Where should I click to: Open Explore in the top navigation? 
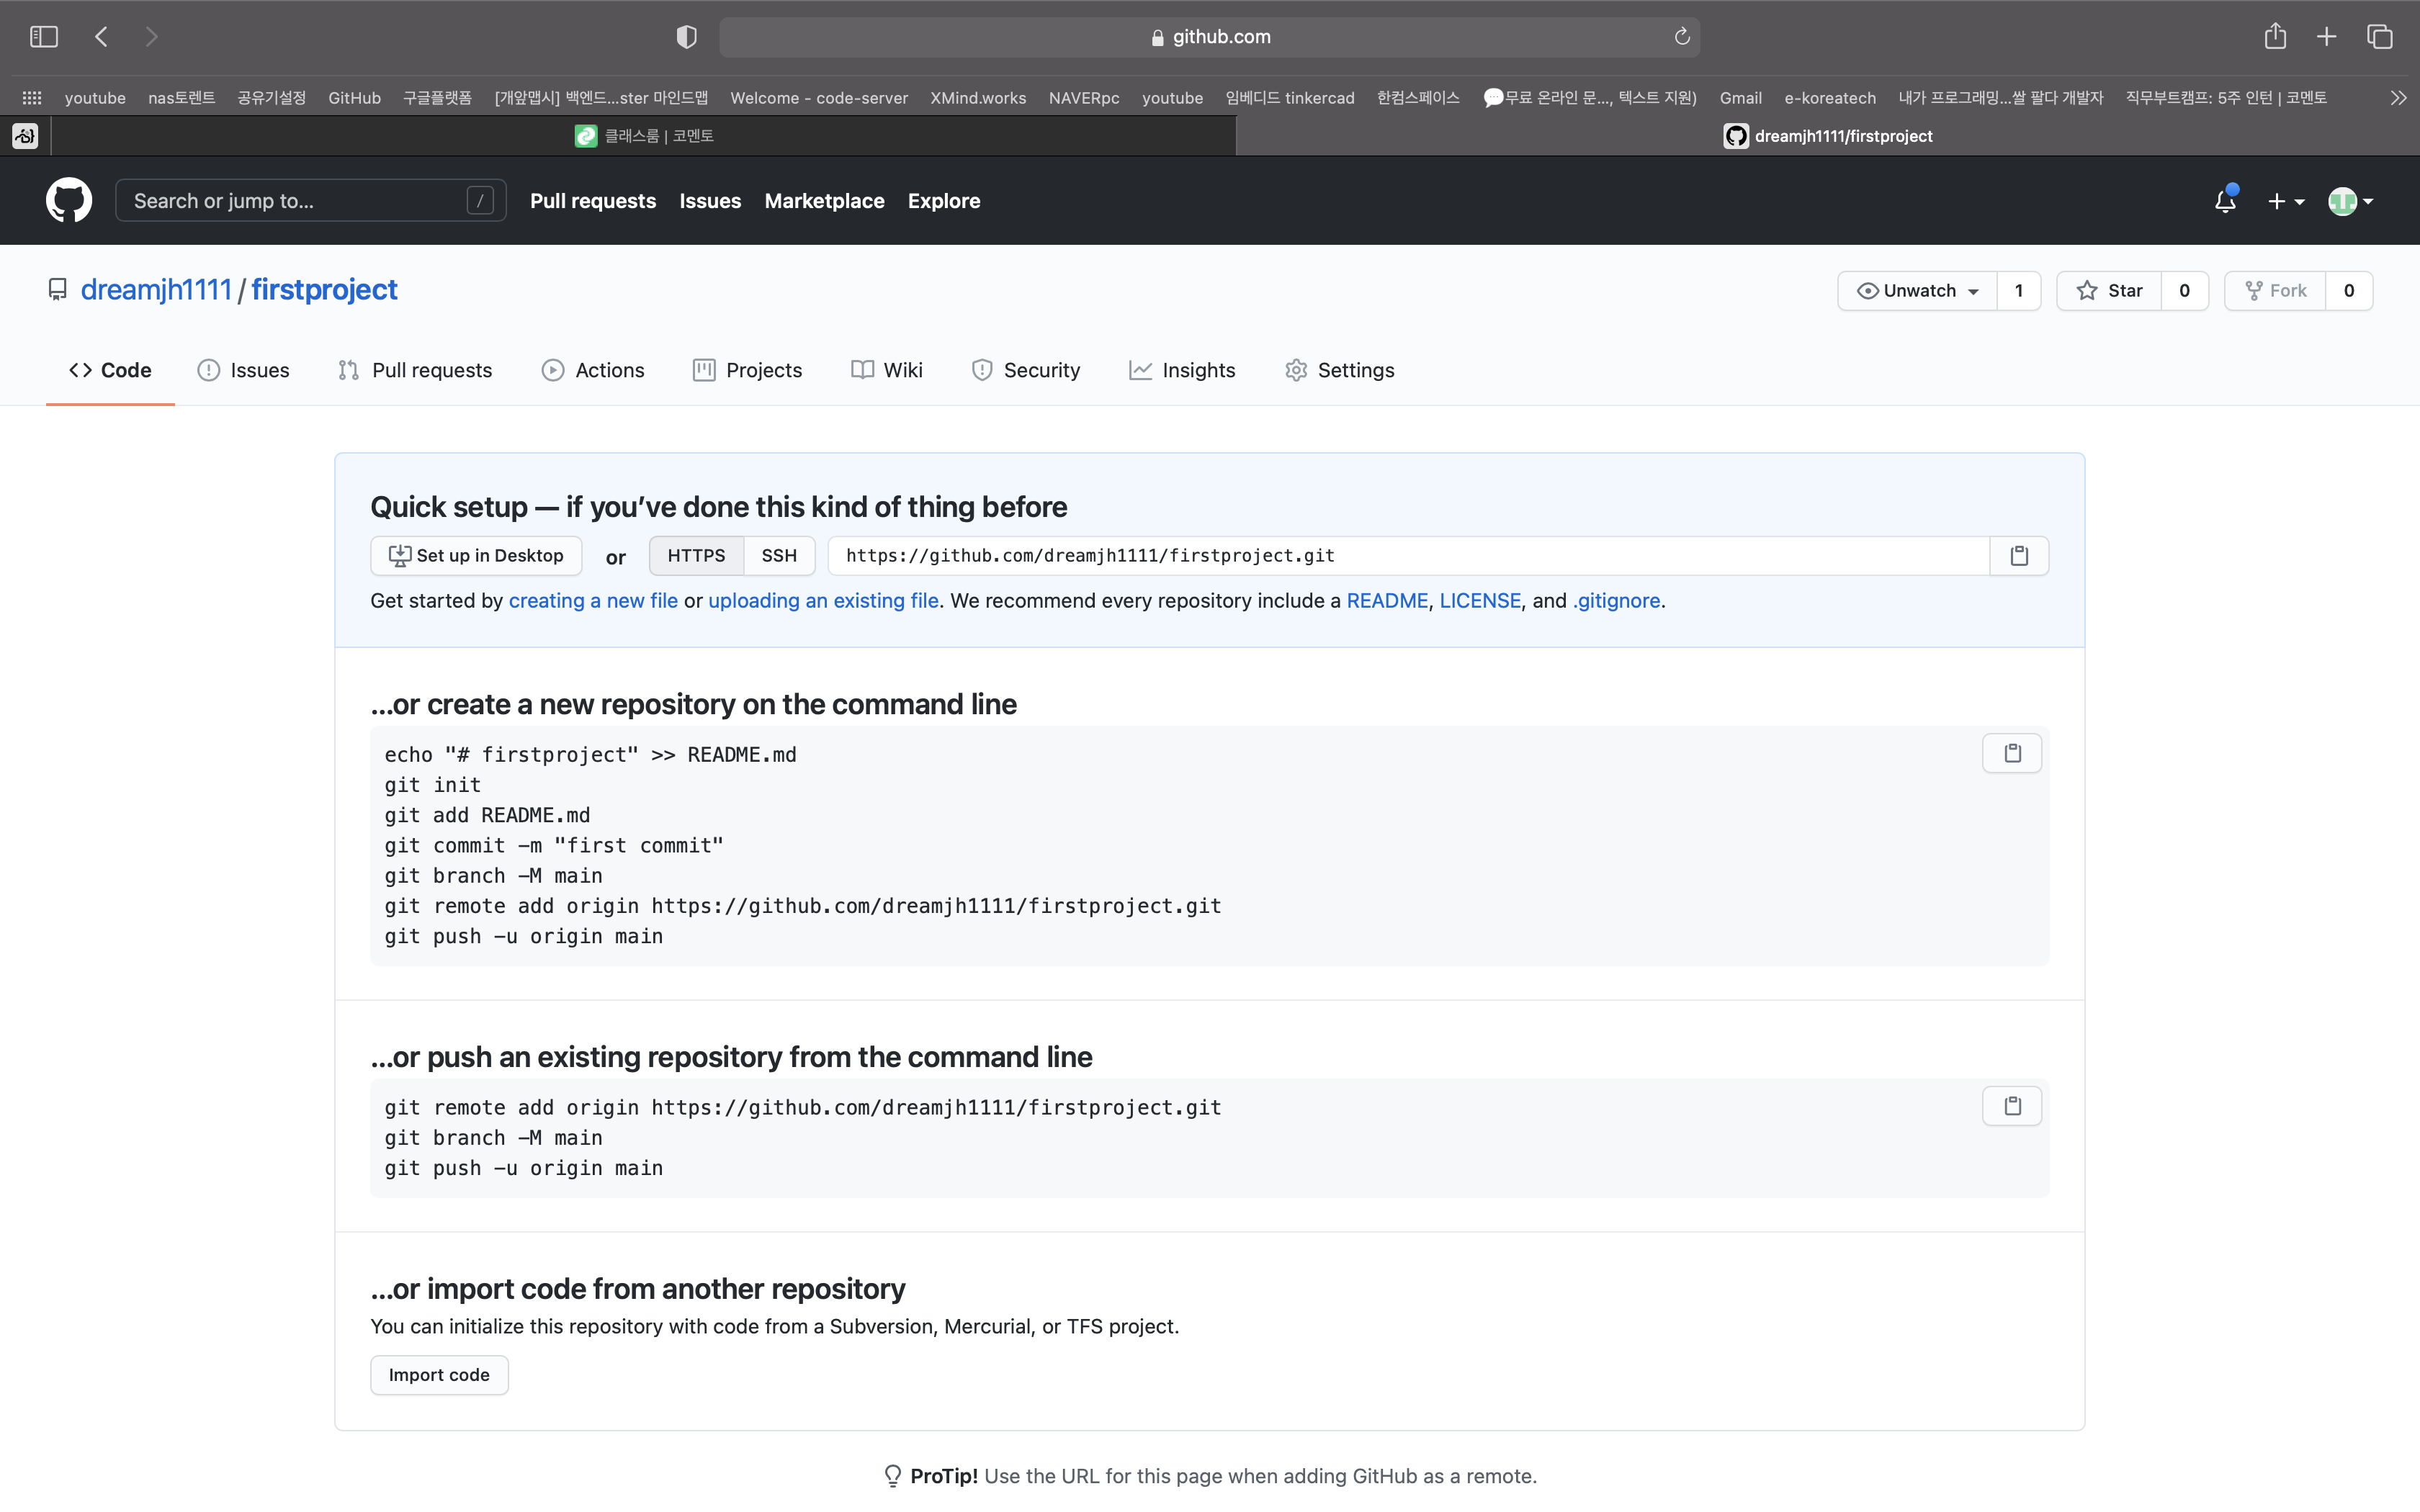tap(944, 201)
